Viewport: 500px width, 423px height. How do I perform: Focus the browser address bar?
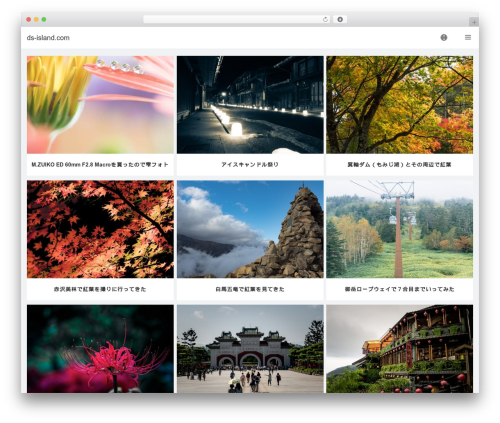[x=236, y=19]
